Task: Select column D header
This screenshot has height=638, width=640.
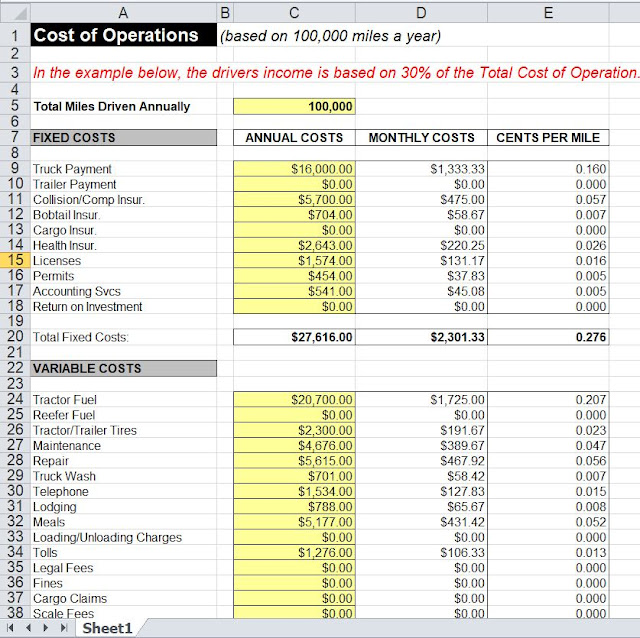Action: pyautogui.click(x=421, y=13)
